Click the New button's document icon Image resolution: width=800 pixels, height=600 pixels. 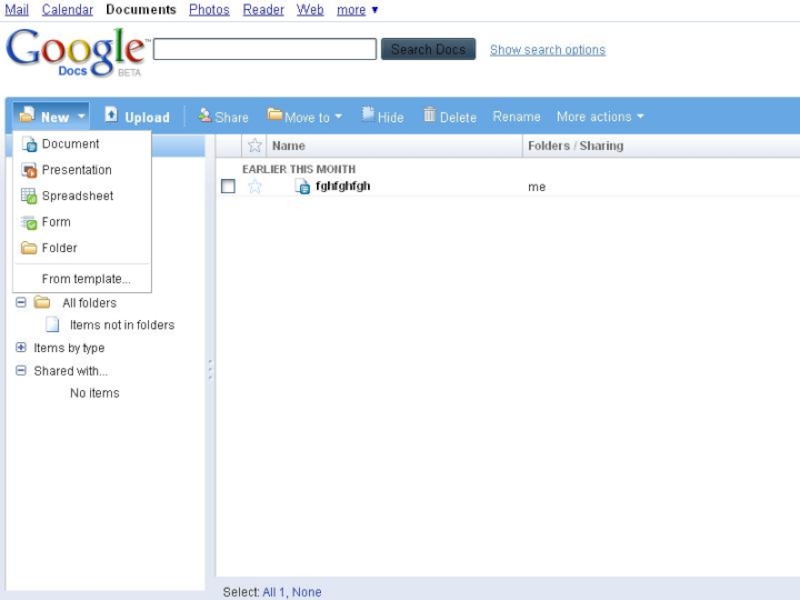point(27,115)
